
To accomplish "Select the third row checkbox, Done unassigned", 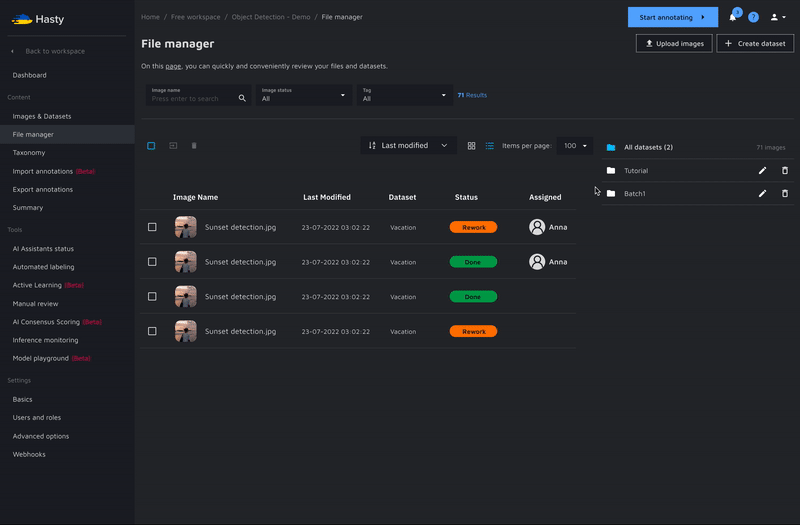I will pos(152,296).
